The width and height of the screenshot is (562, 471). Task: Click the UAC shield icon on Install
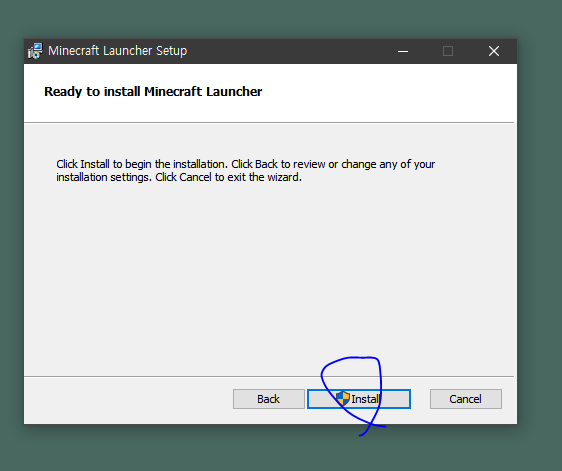[x=343, y=398]
